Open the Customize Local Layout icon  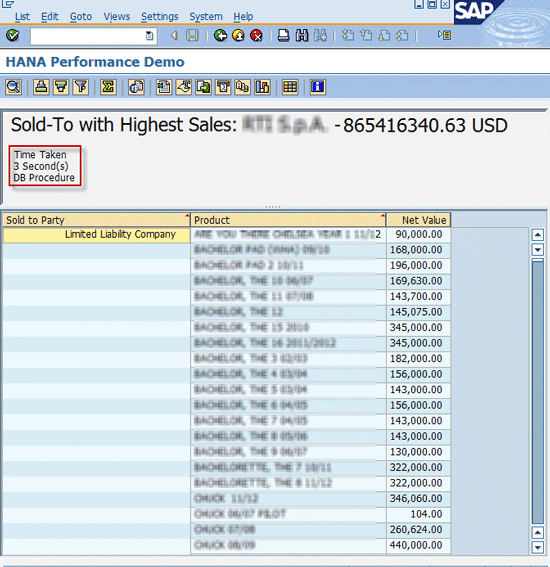tap(444, 35)
